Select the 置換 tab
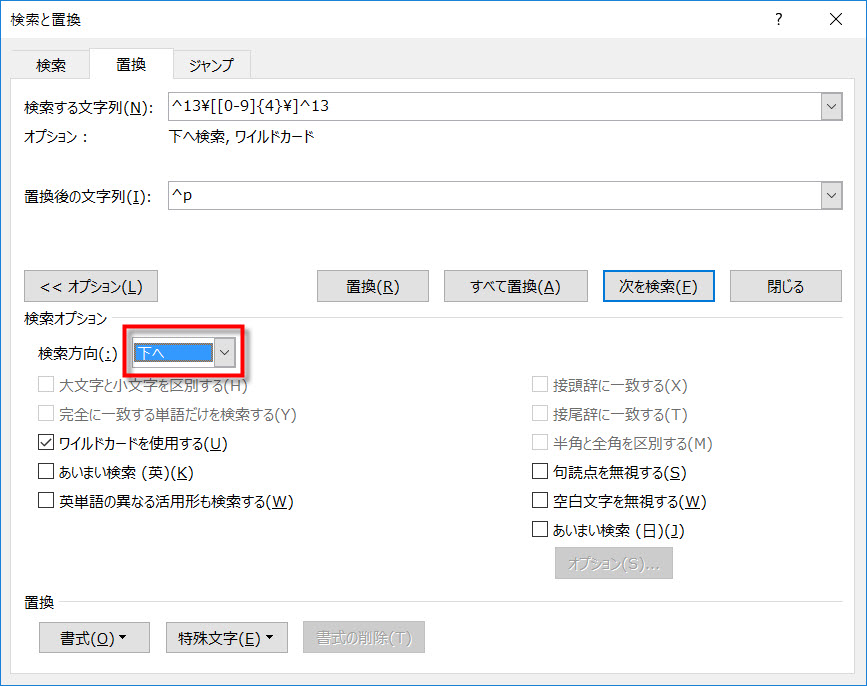 click(131, 64)
